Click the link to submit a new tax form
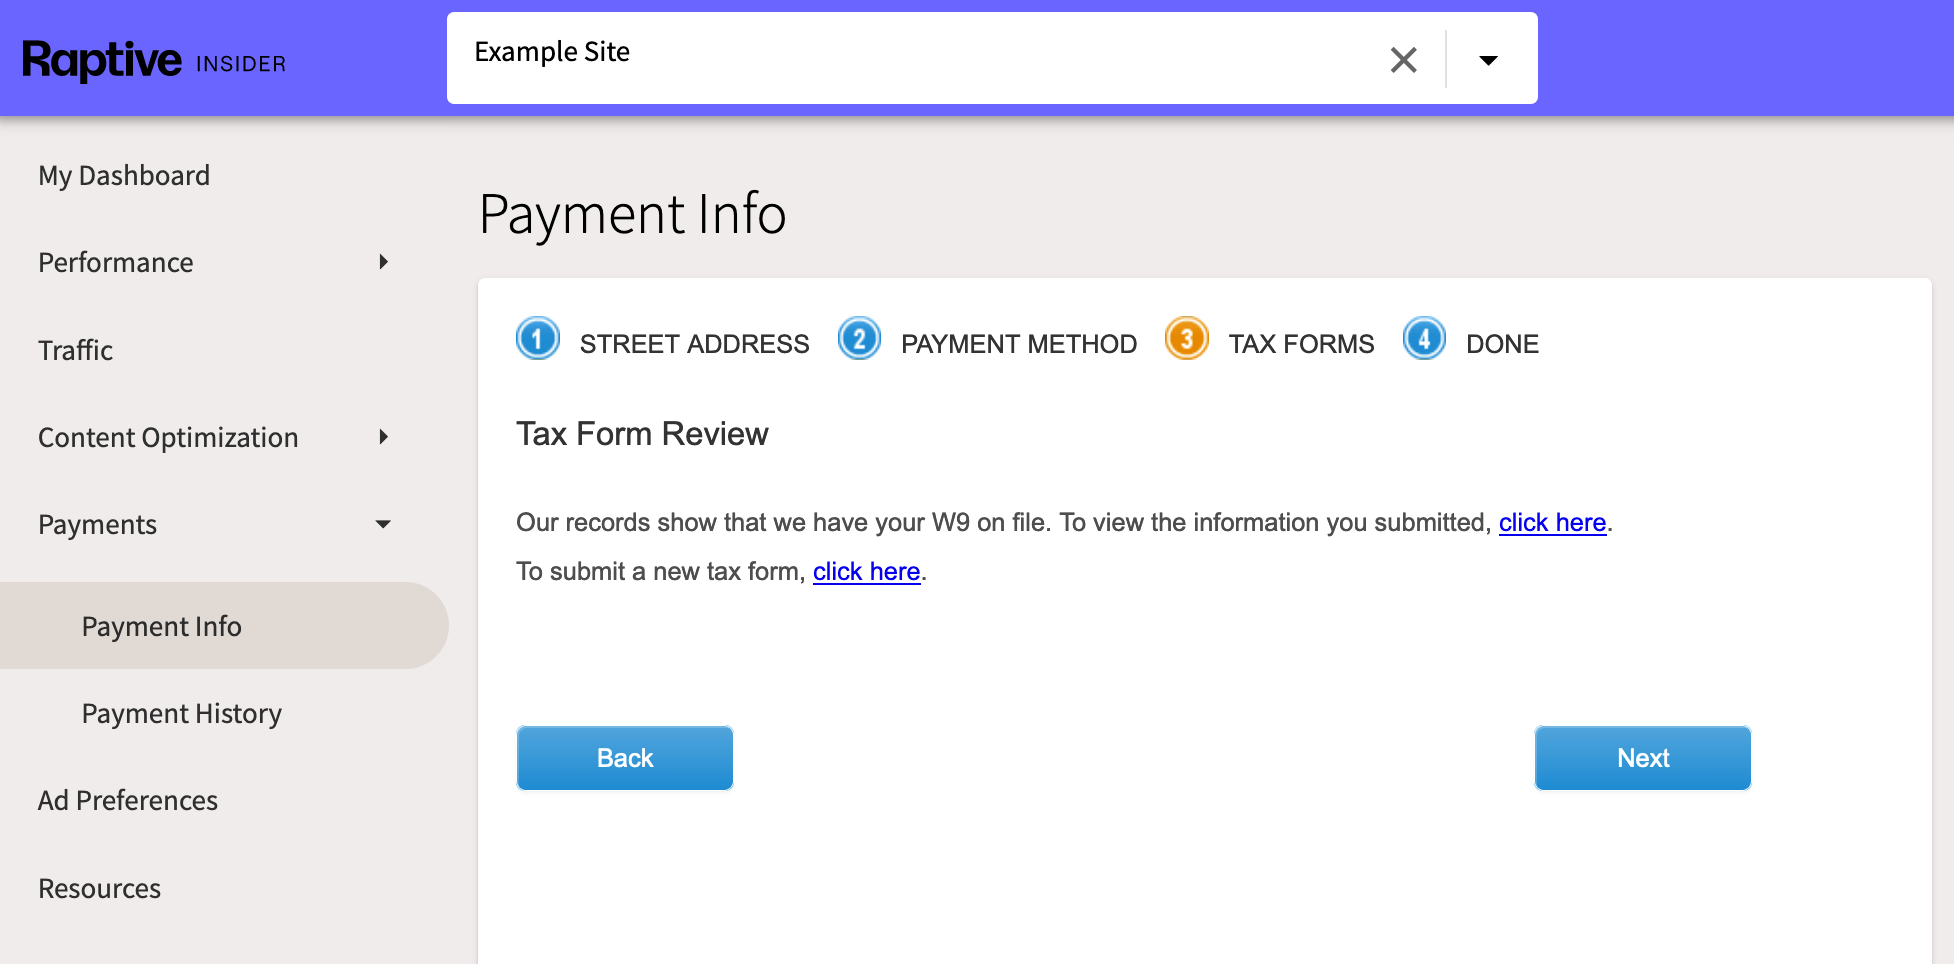 point(866,571)
